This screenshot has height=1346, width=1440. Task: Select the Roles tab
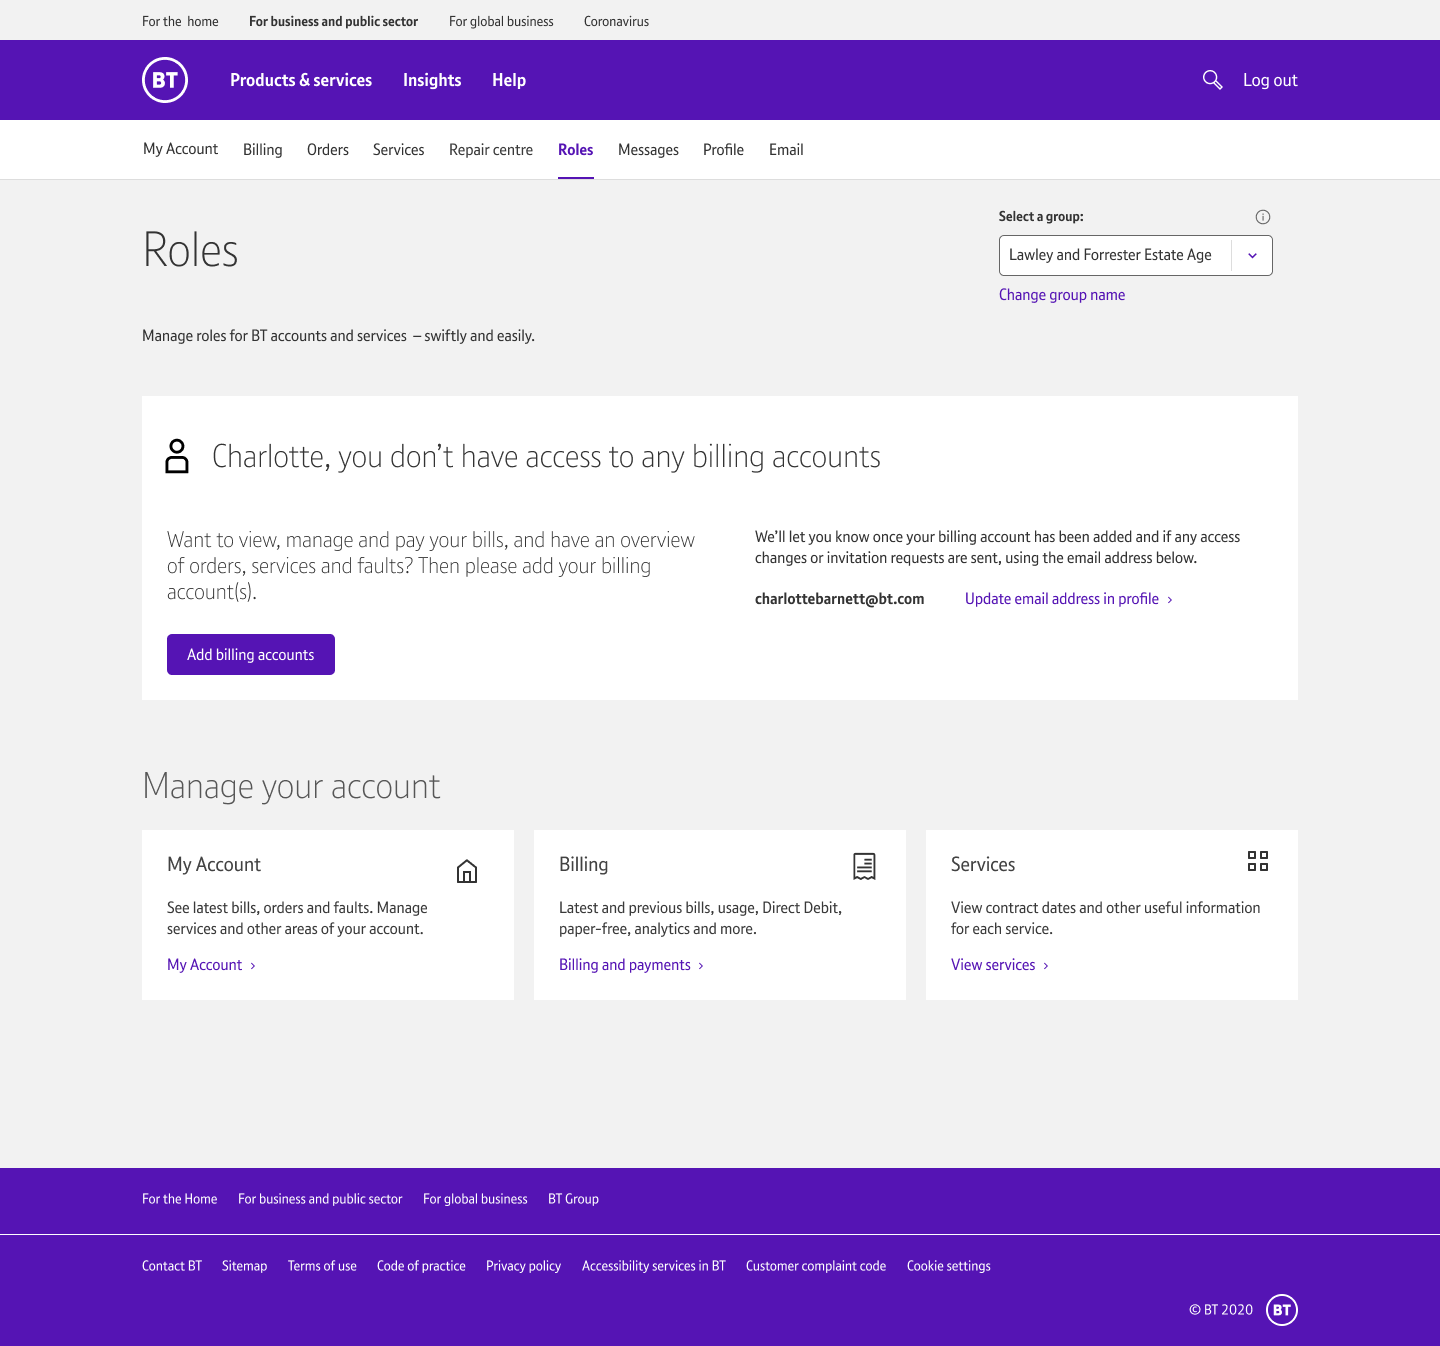(x=576, y=150)
